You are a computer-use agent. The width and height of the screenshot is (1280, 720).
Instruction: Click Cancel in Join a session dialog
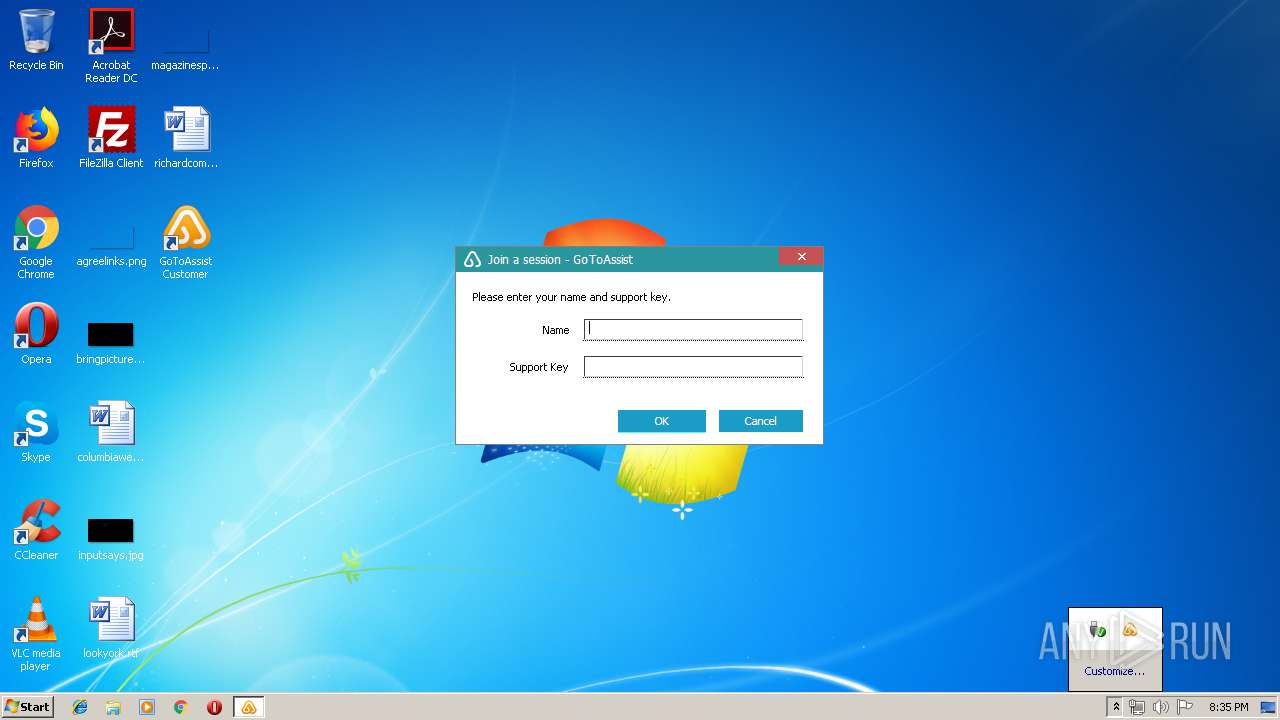pos(760,421)
